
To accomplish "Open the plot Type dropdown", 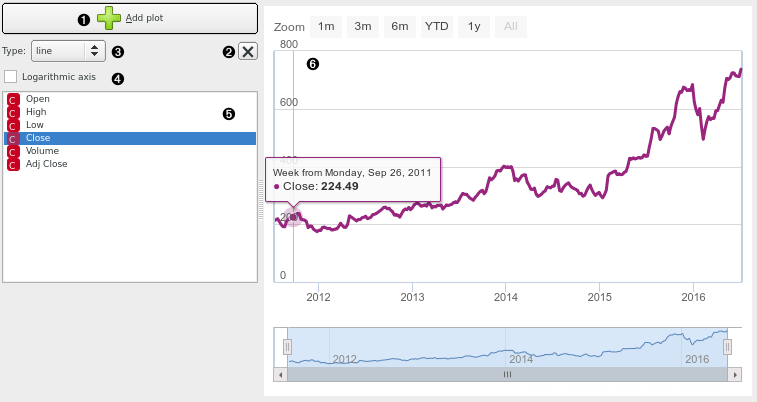I will coord(67,50).
